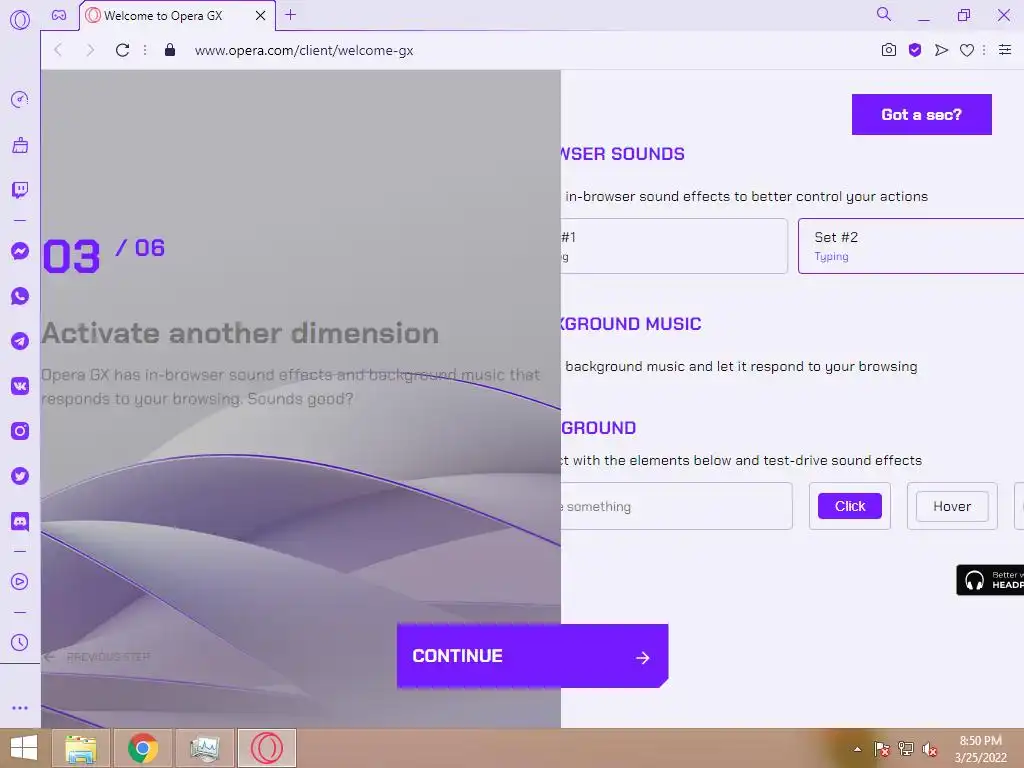
Task: Open Instagram sidebar panel
Action: (20, 431)
